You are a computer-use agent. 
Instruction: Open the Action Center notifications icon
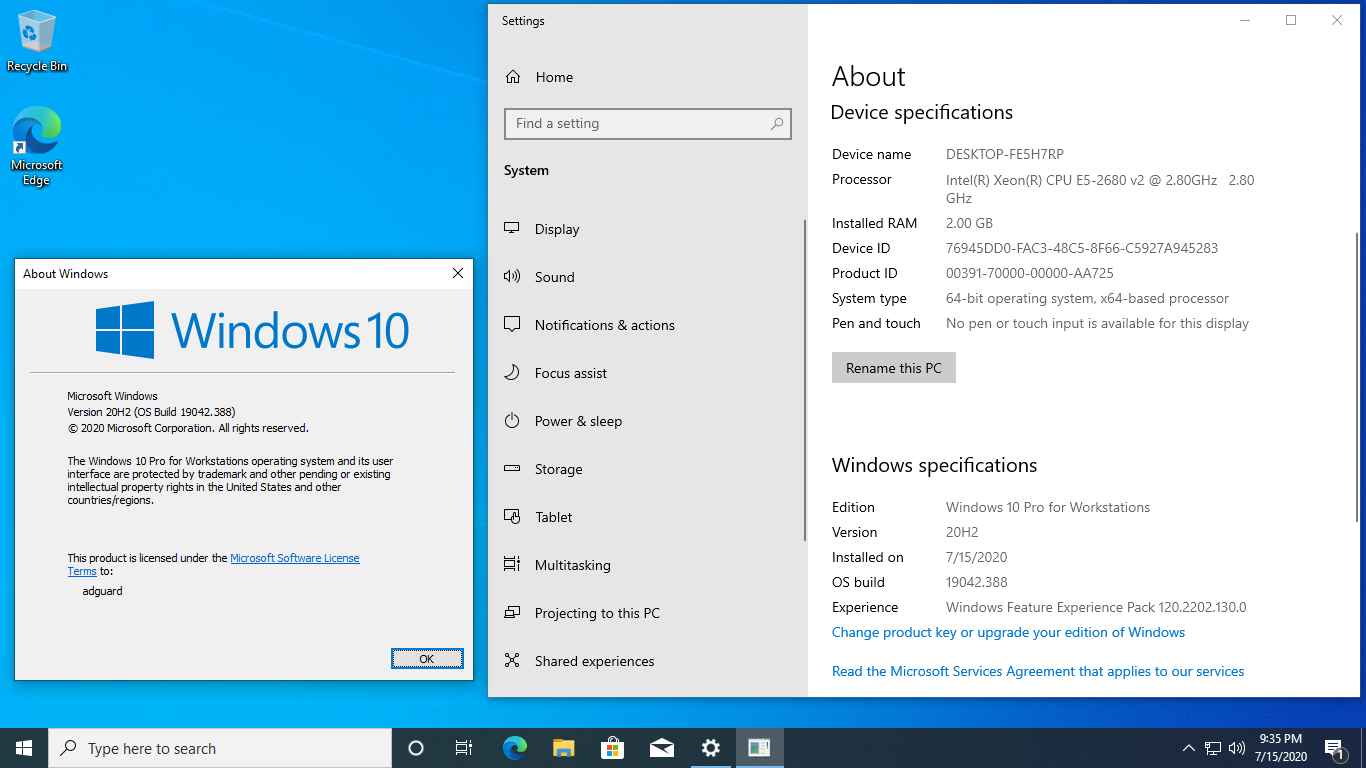coord(1334,748)
